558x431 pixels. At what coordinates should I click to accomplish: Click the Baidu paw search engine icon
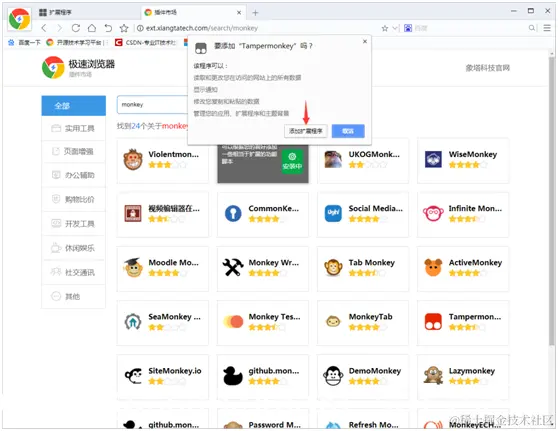pyautogui.click(x=408, y=28)
